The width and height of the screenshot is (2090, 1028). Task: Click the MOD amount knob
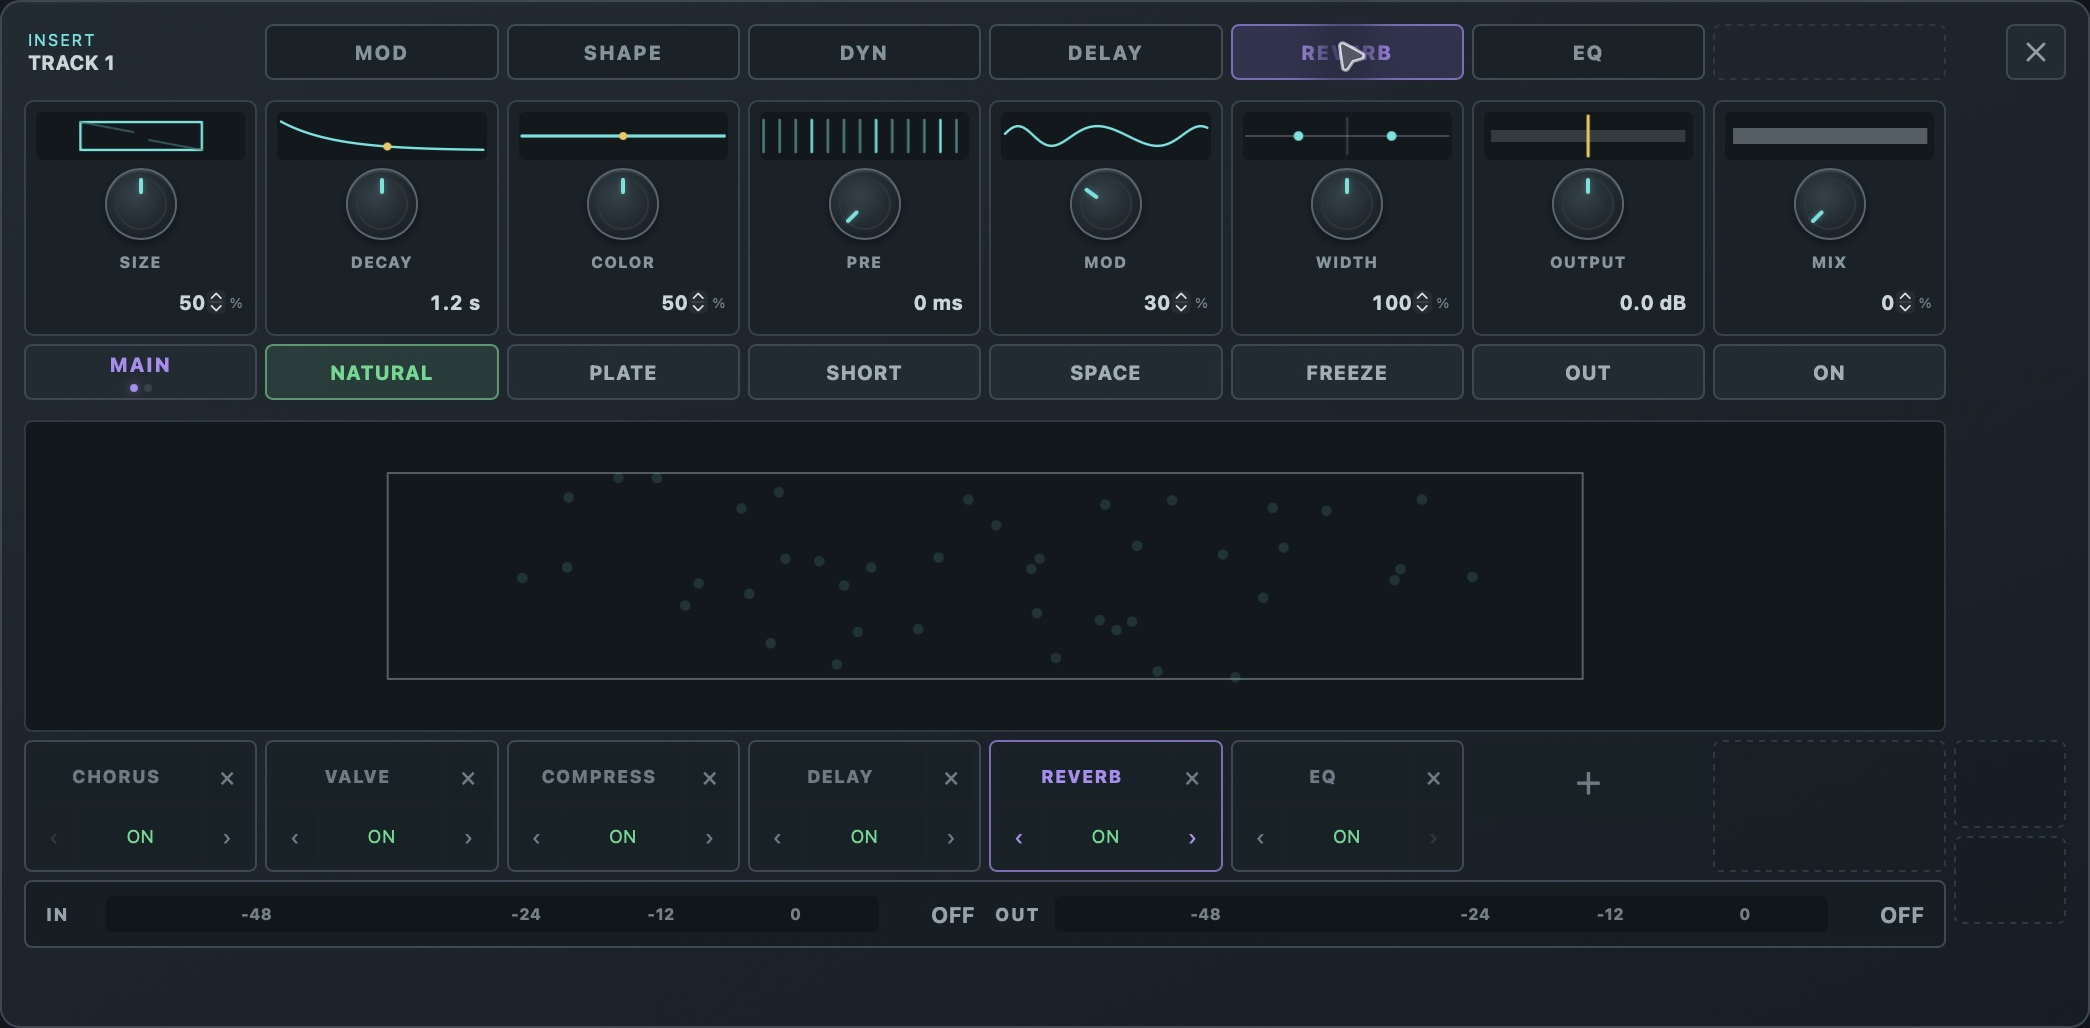[1105, 204]
